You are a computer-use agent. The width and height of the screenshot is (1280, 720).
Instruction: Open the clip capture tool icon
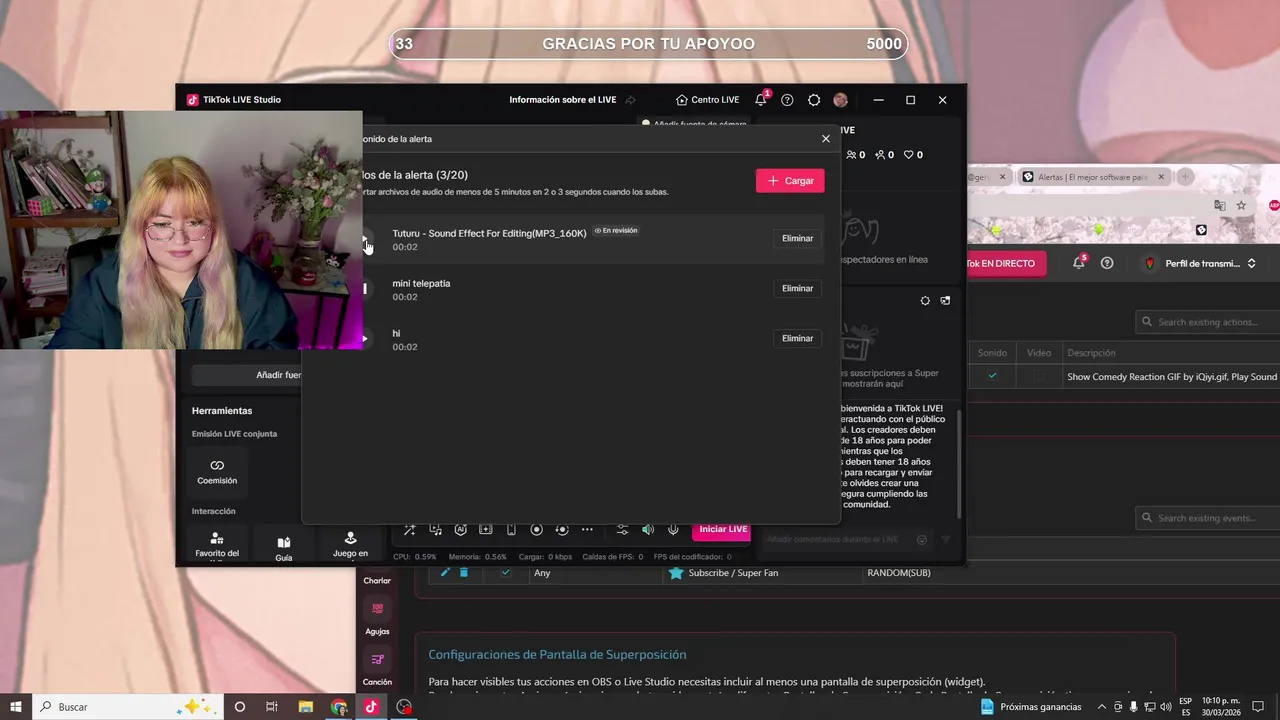[x=485, y=529]
